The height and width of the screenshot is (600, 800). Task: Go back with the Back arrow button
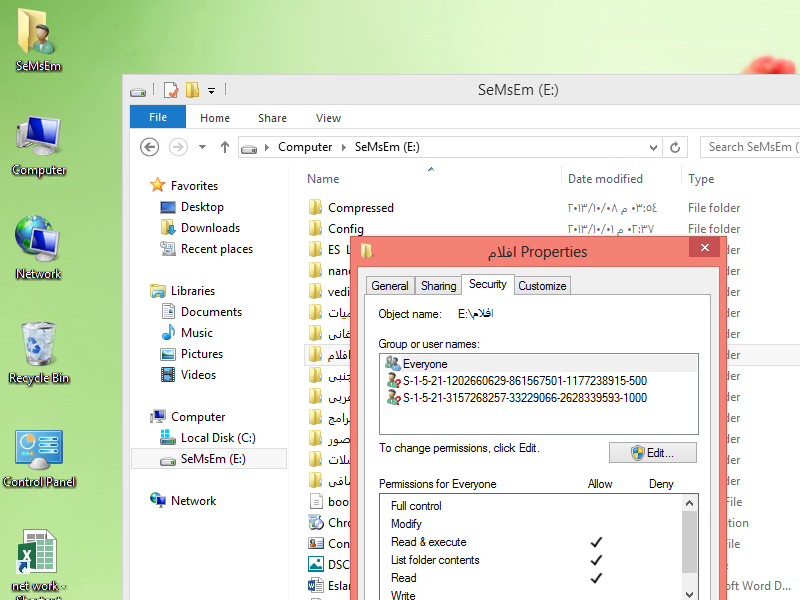[149, 147]
